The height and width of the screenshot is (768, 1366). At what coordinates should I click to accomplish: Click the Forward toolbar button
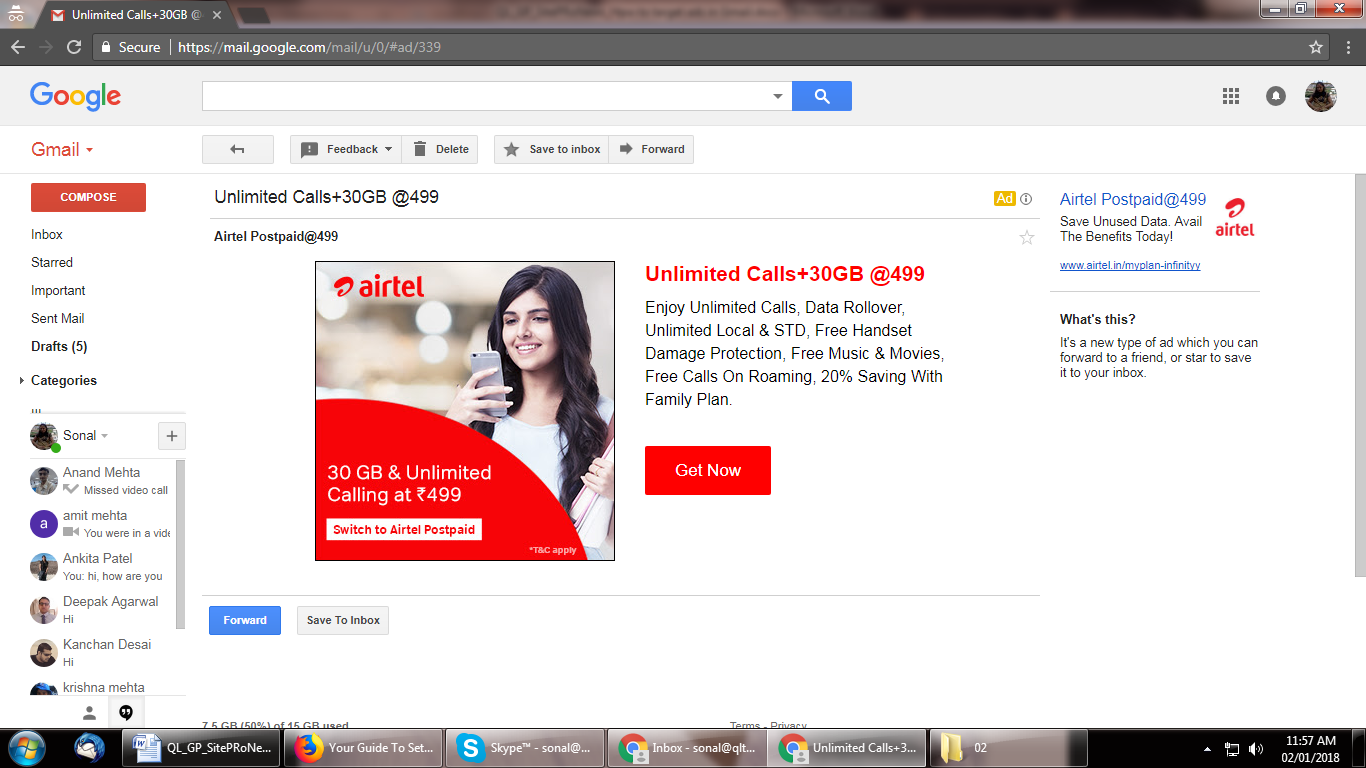(x=651, y=149)
